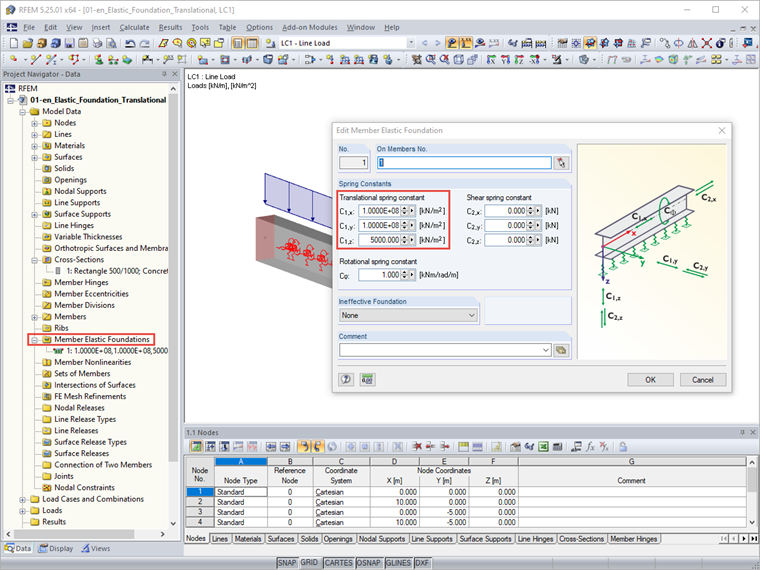Open the Add-on Modules menu
Screen dimensions: 760x570
pos(310,28)
